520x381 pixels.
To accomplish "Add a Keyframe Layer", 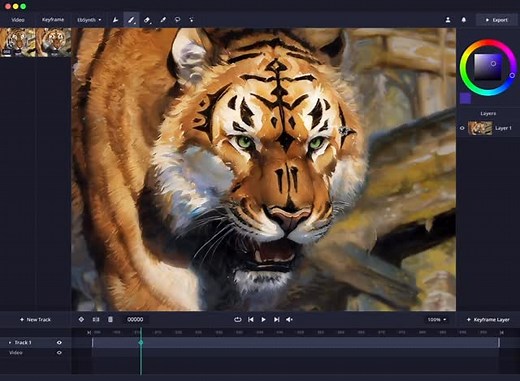I will tap(488, 320).
